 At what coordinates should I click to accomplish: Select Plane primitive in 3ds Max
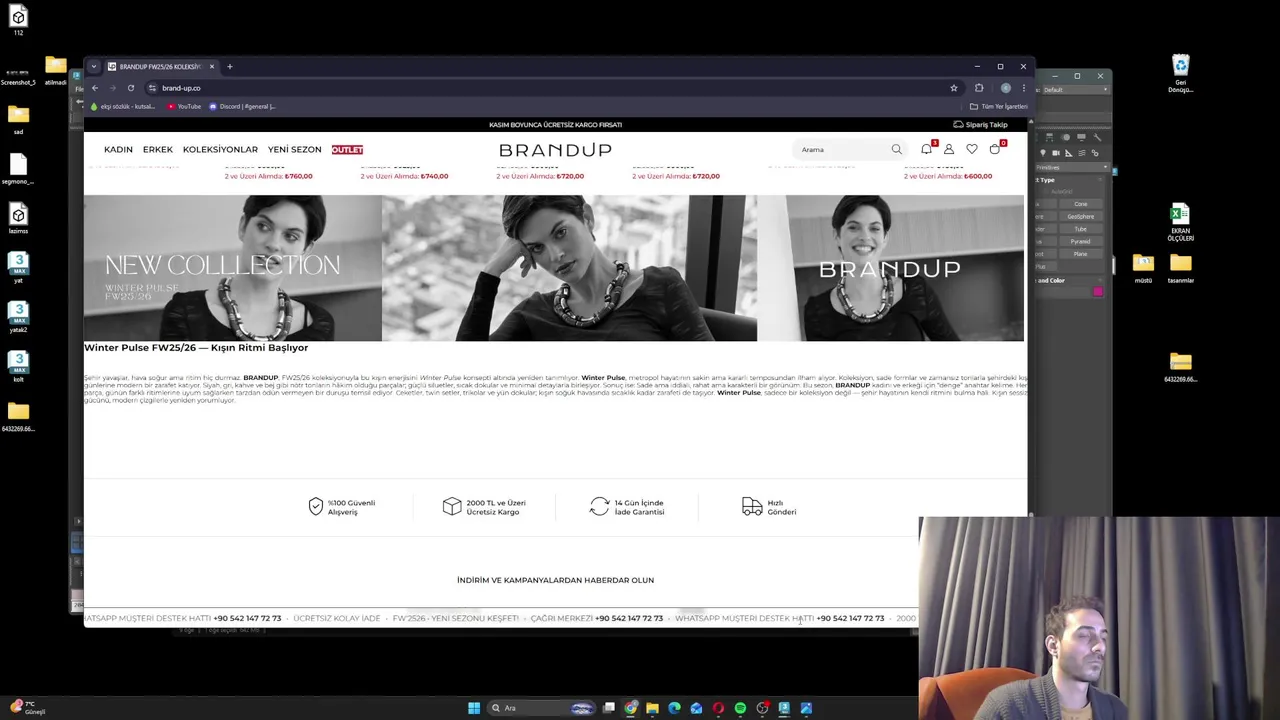(1080, 254)
